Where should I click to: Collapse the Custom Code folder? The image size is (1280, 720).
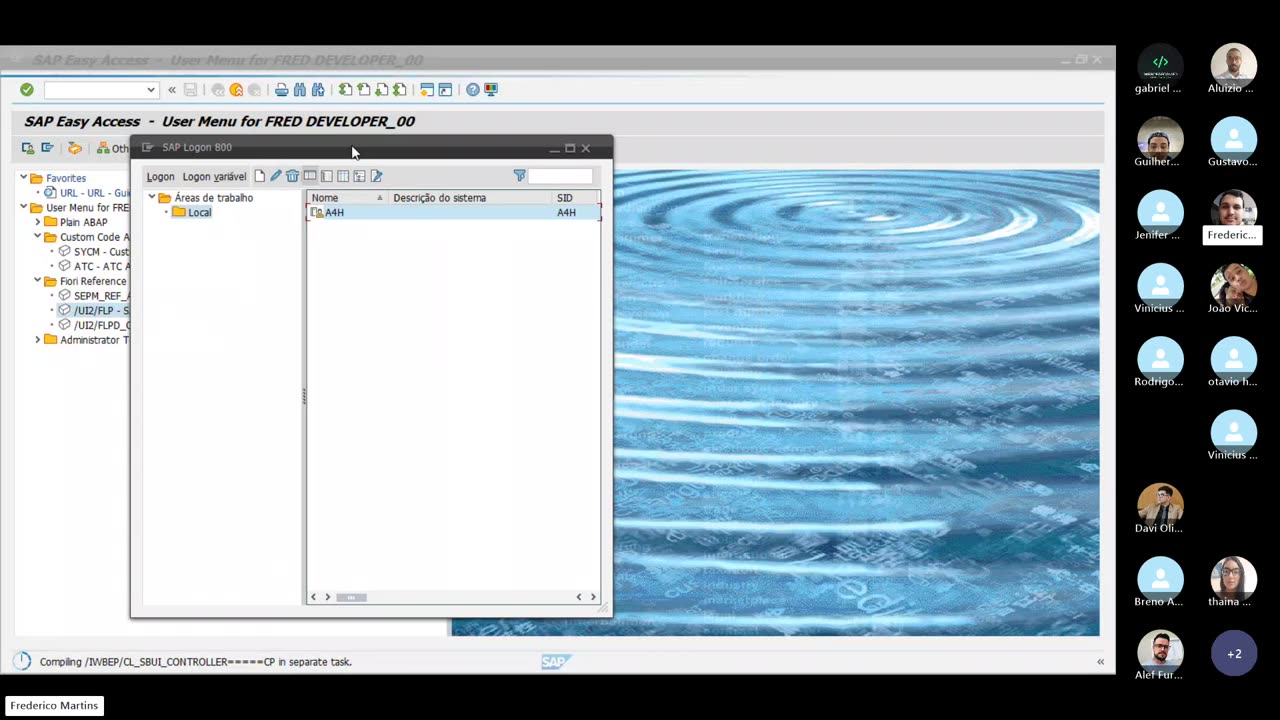(x=38, y=237)
